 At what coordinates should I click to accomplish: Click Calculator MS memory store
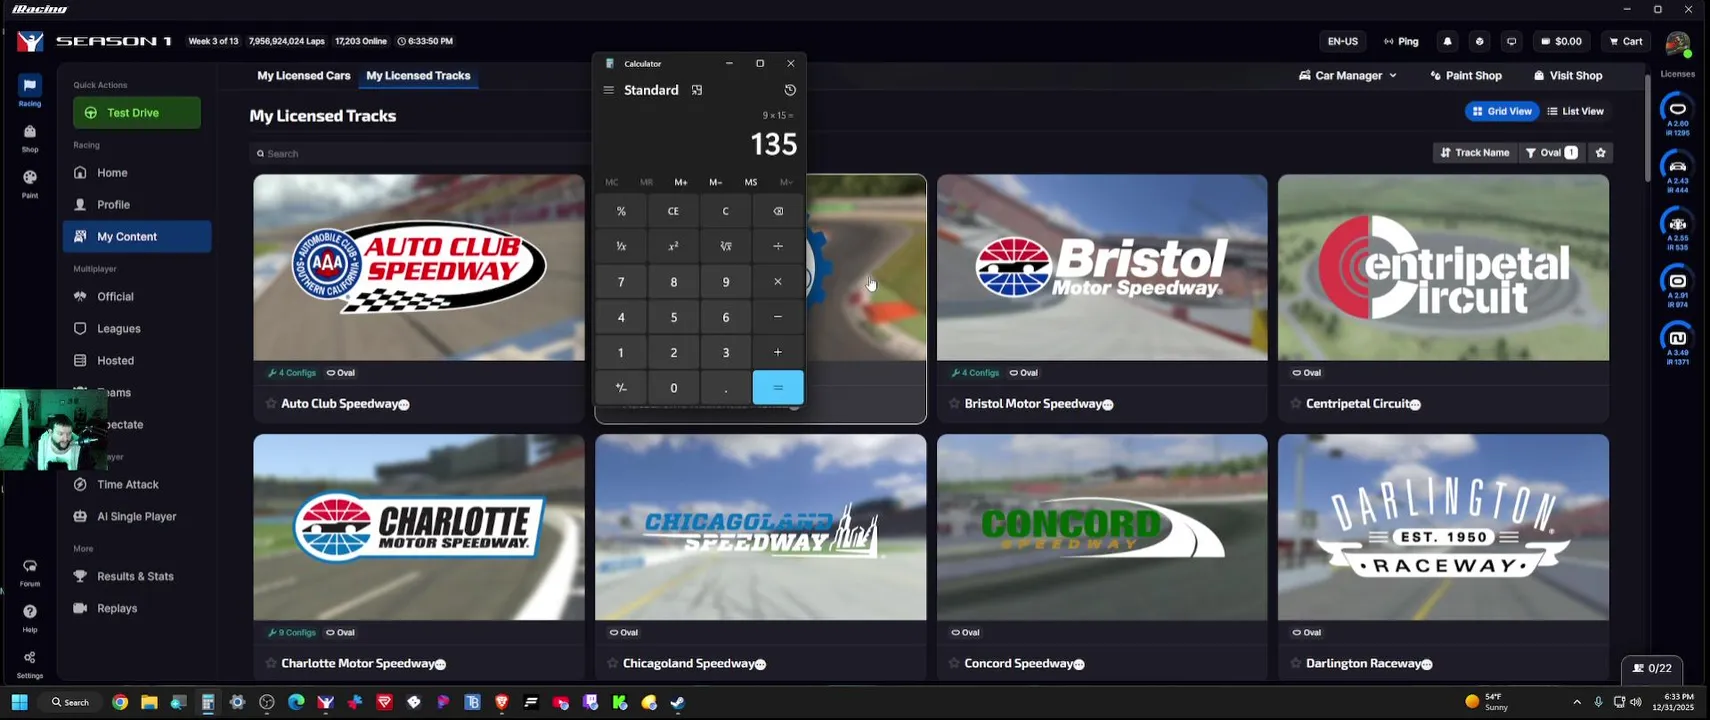click(x=751, y=182)
